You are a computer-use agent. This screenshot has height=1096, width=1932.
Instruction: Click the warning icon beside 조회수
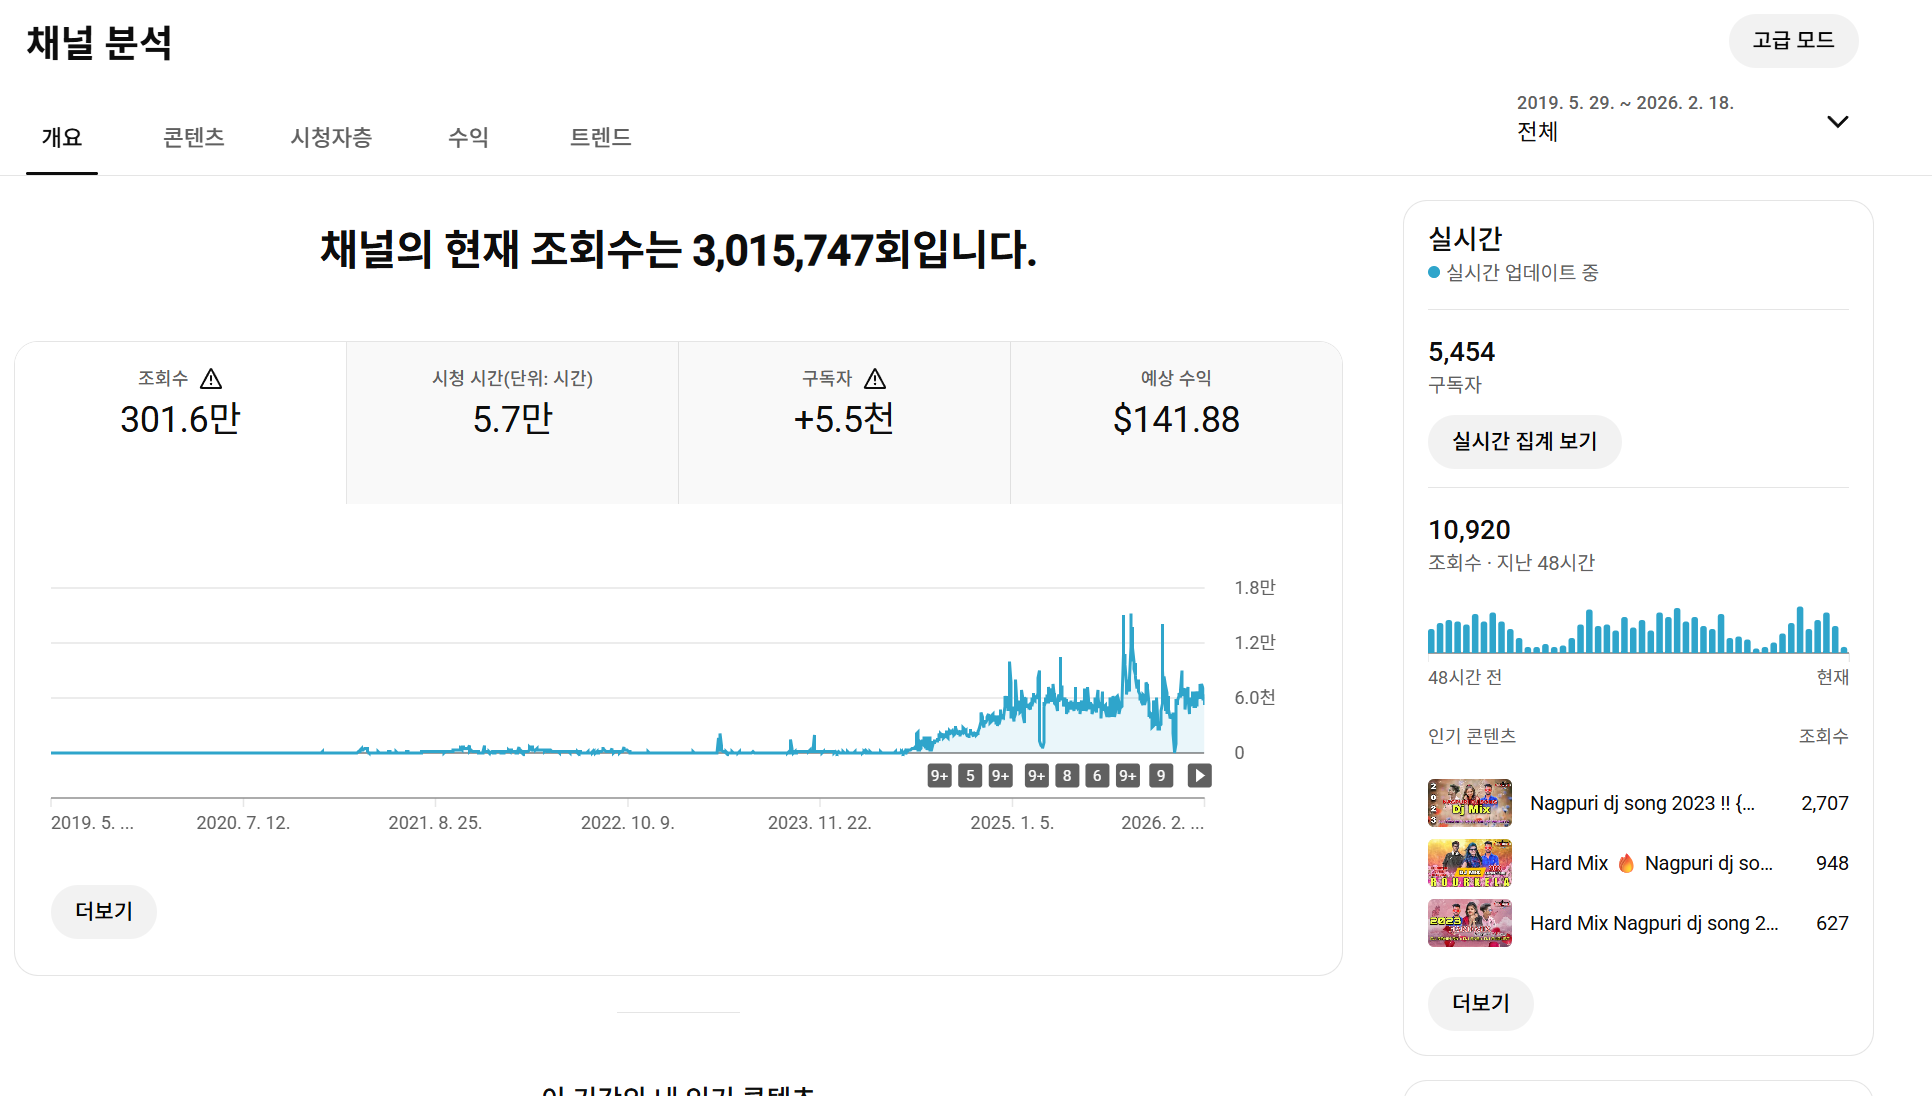click(x=211, y=379)
